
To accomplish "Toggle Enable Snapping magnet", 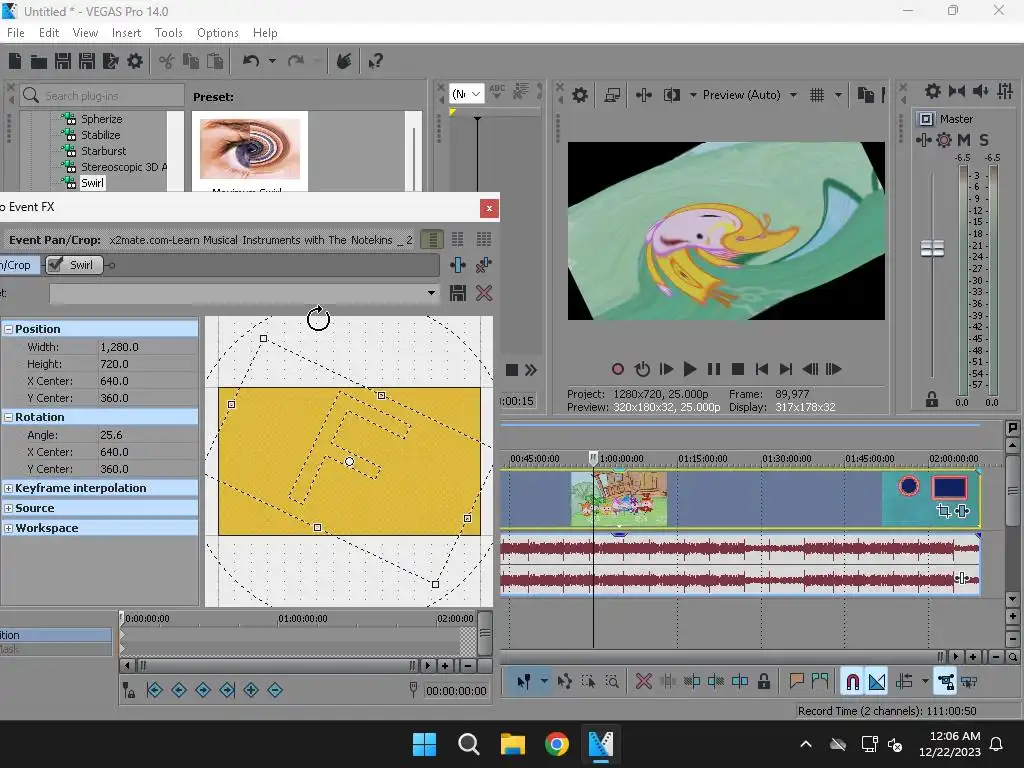I will [852, 682].
